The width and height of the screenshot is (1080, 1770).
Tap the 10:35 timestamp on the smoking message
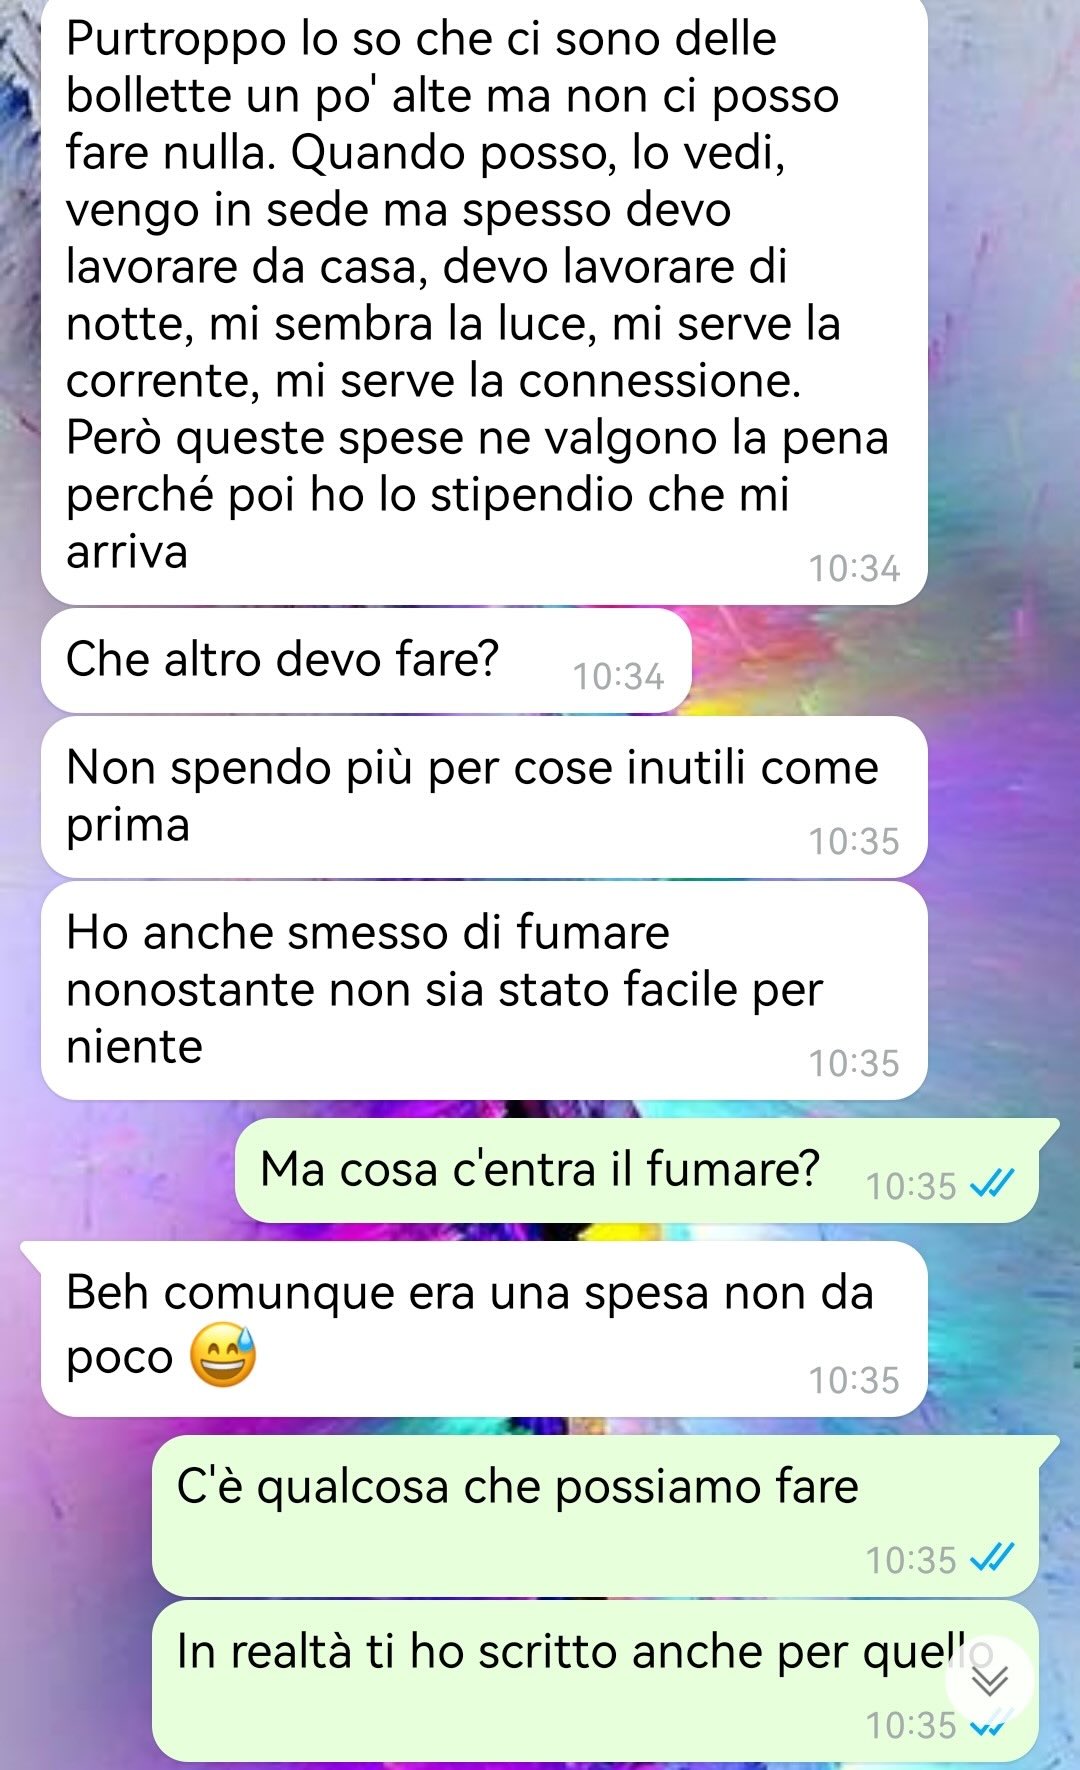854,1064
